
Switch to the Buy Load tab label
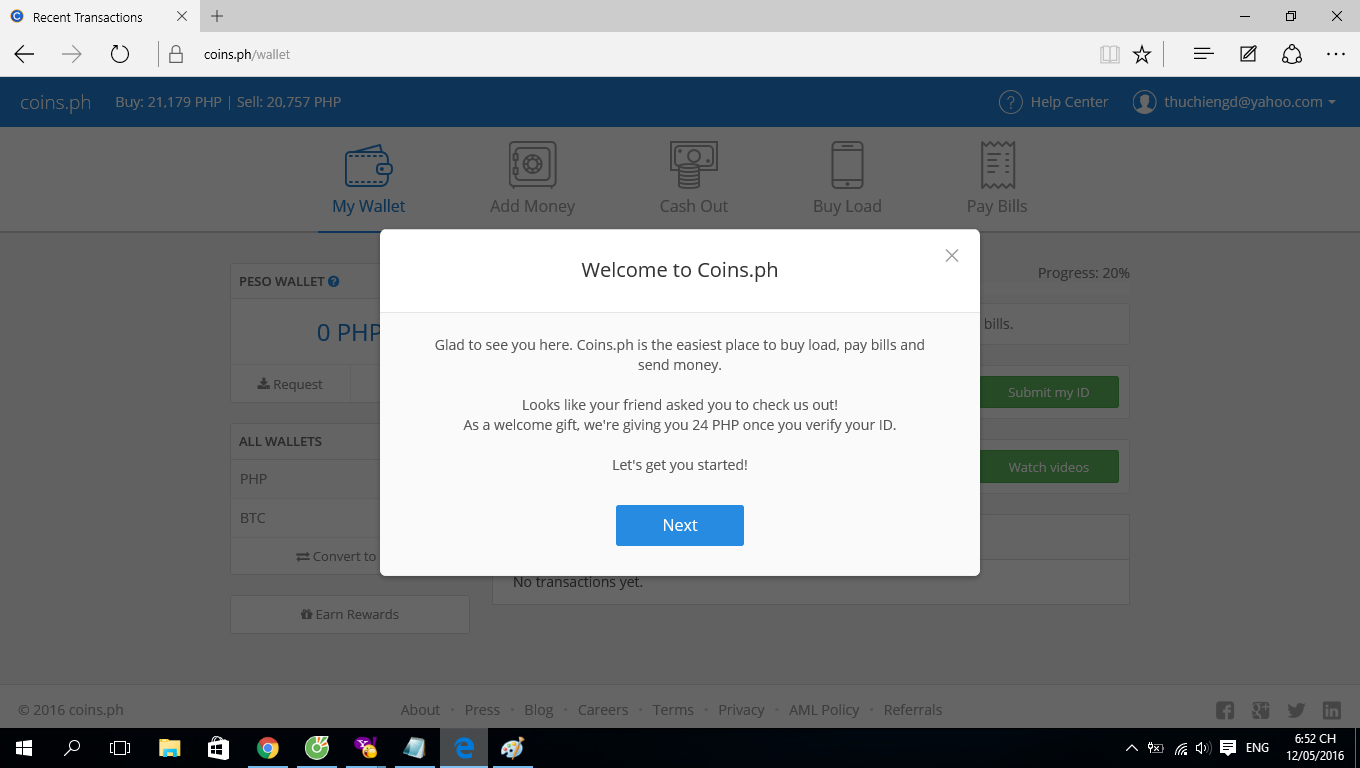coord(847,206)
